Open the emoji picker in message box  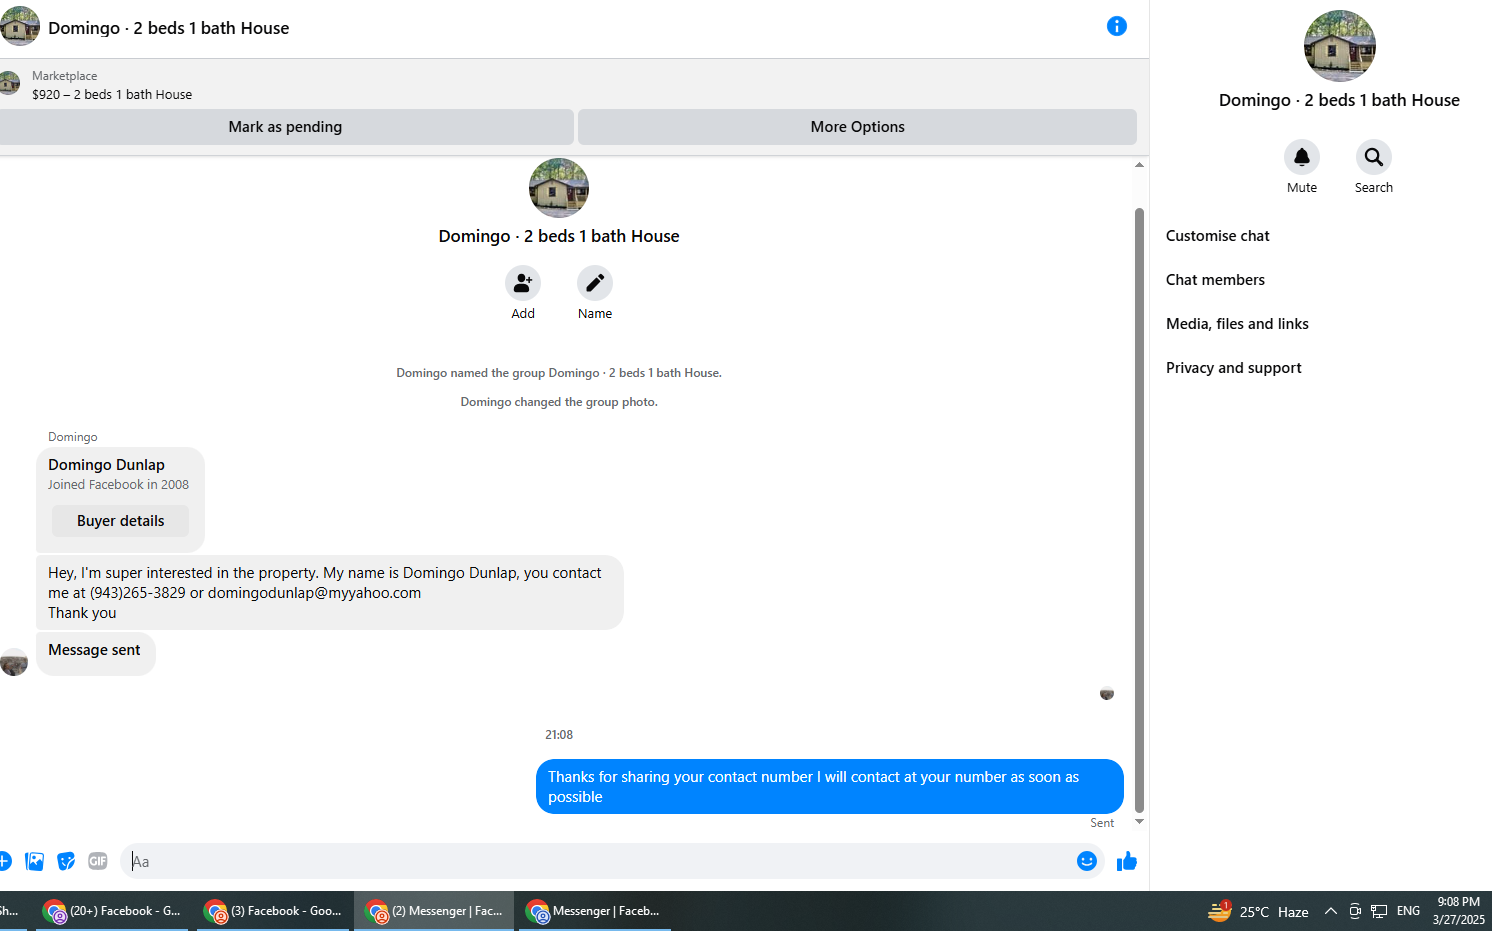[x=1087, y=861]
